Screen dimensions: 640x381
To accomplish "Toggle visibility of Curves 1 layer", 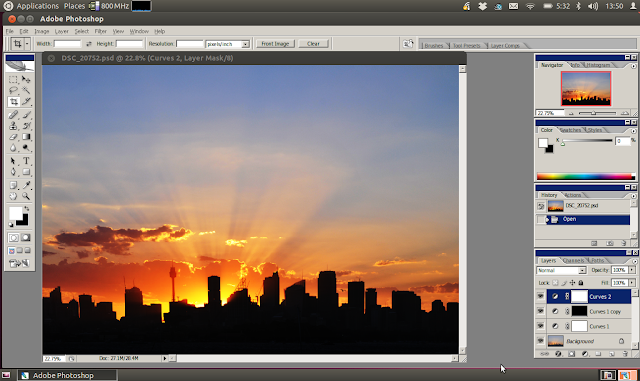I will [541, 326].
